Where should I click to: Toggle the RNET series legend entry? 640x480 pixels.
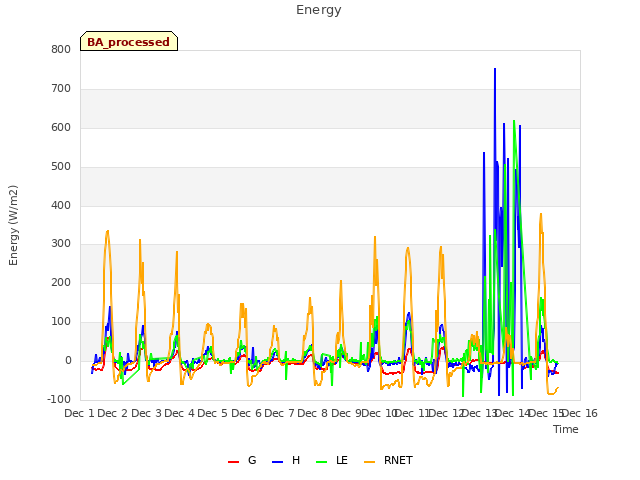tap(388, 461)
